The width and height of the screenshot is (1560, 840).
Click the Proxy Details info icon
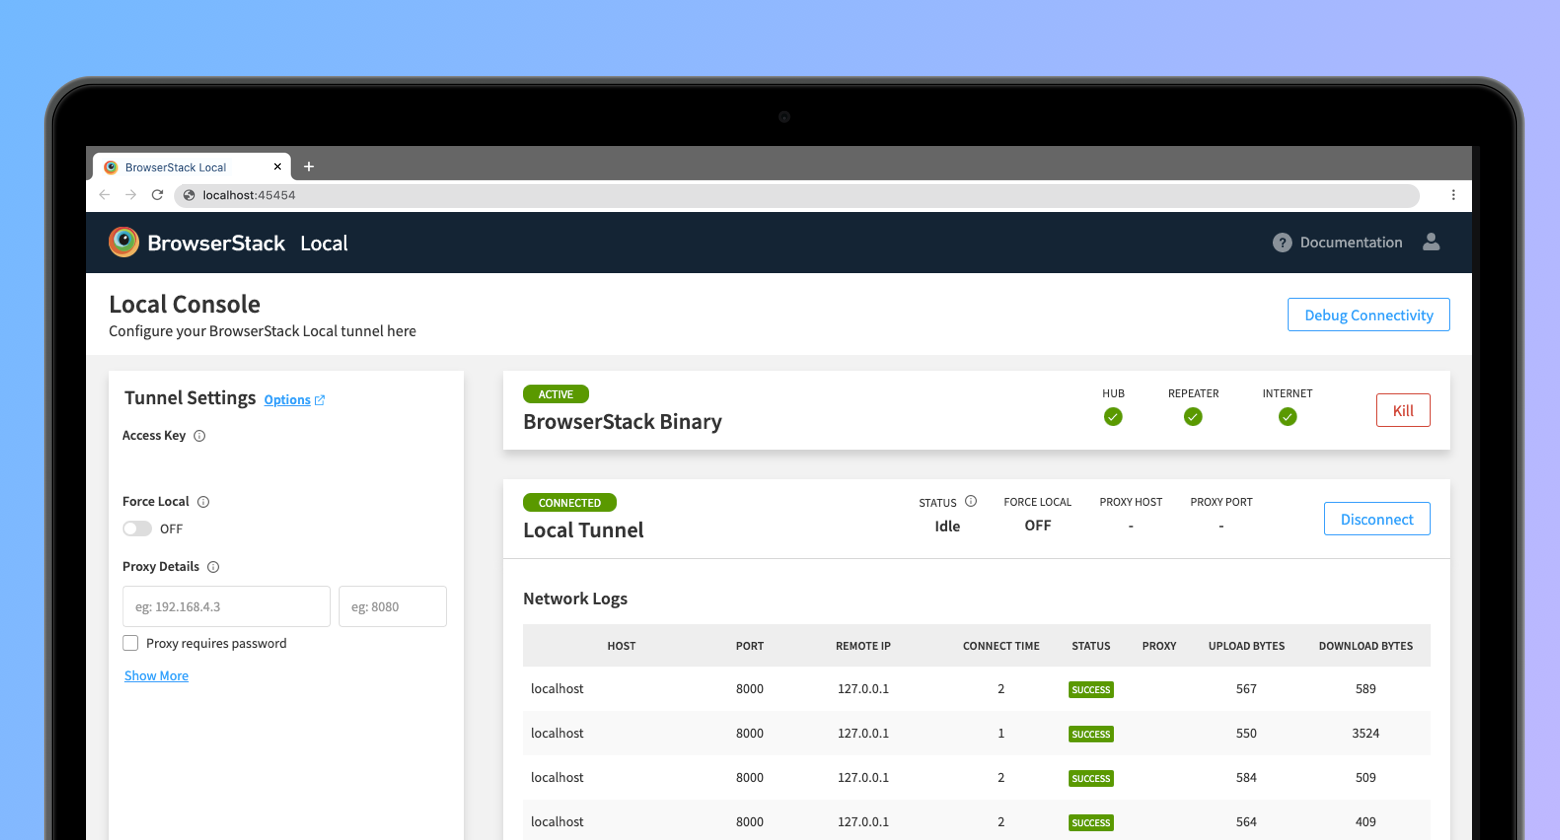coord(213,567)
